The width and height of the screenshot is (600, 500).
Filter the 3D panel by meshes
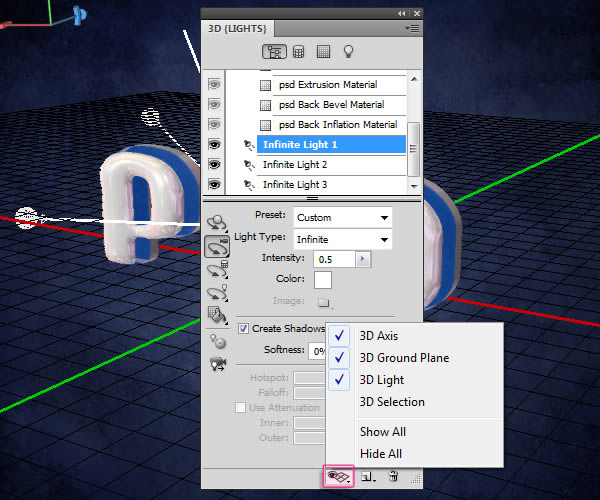point(297,51)
